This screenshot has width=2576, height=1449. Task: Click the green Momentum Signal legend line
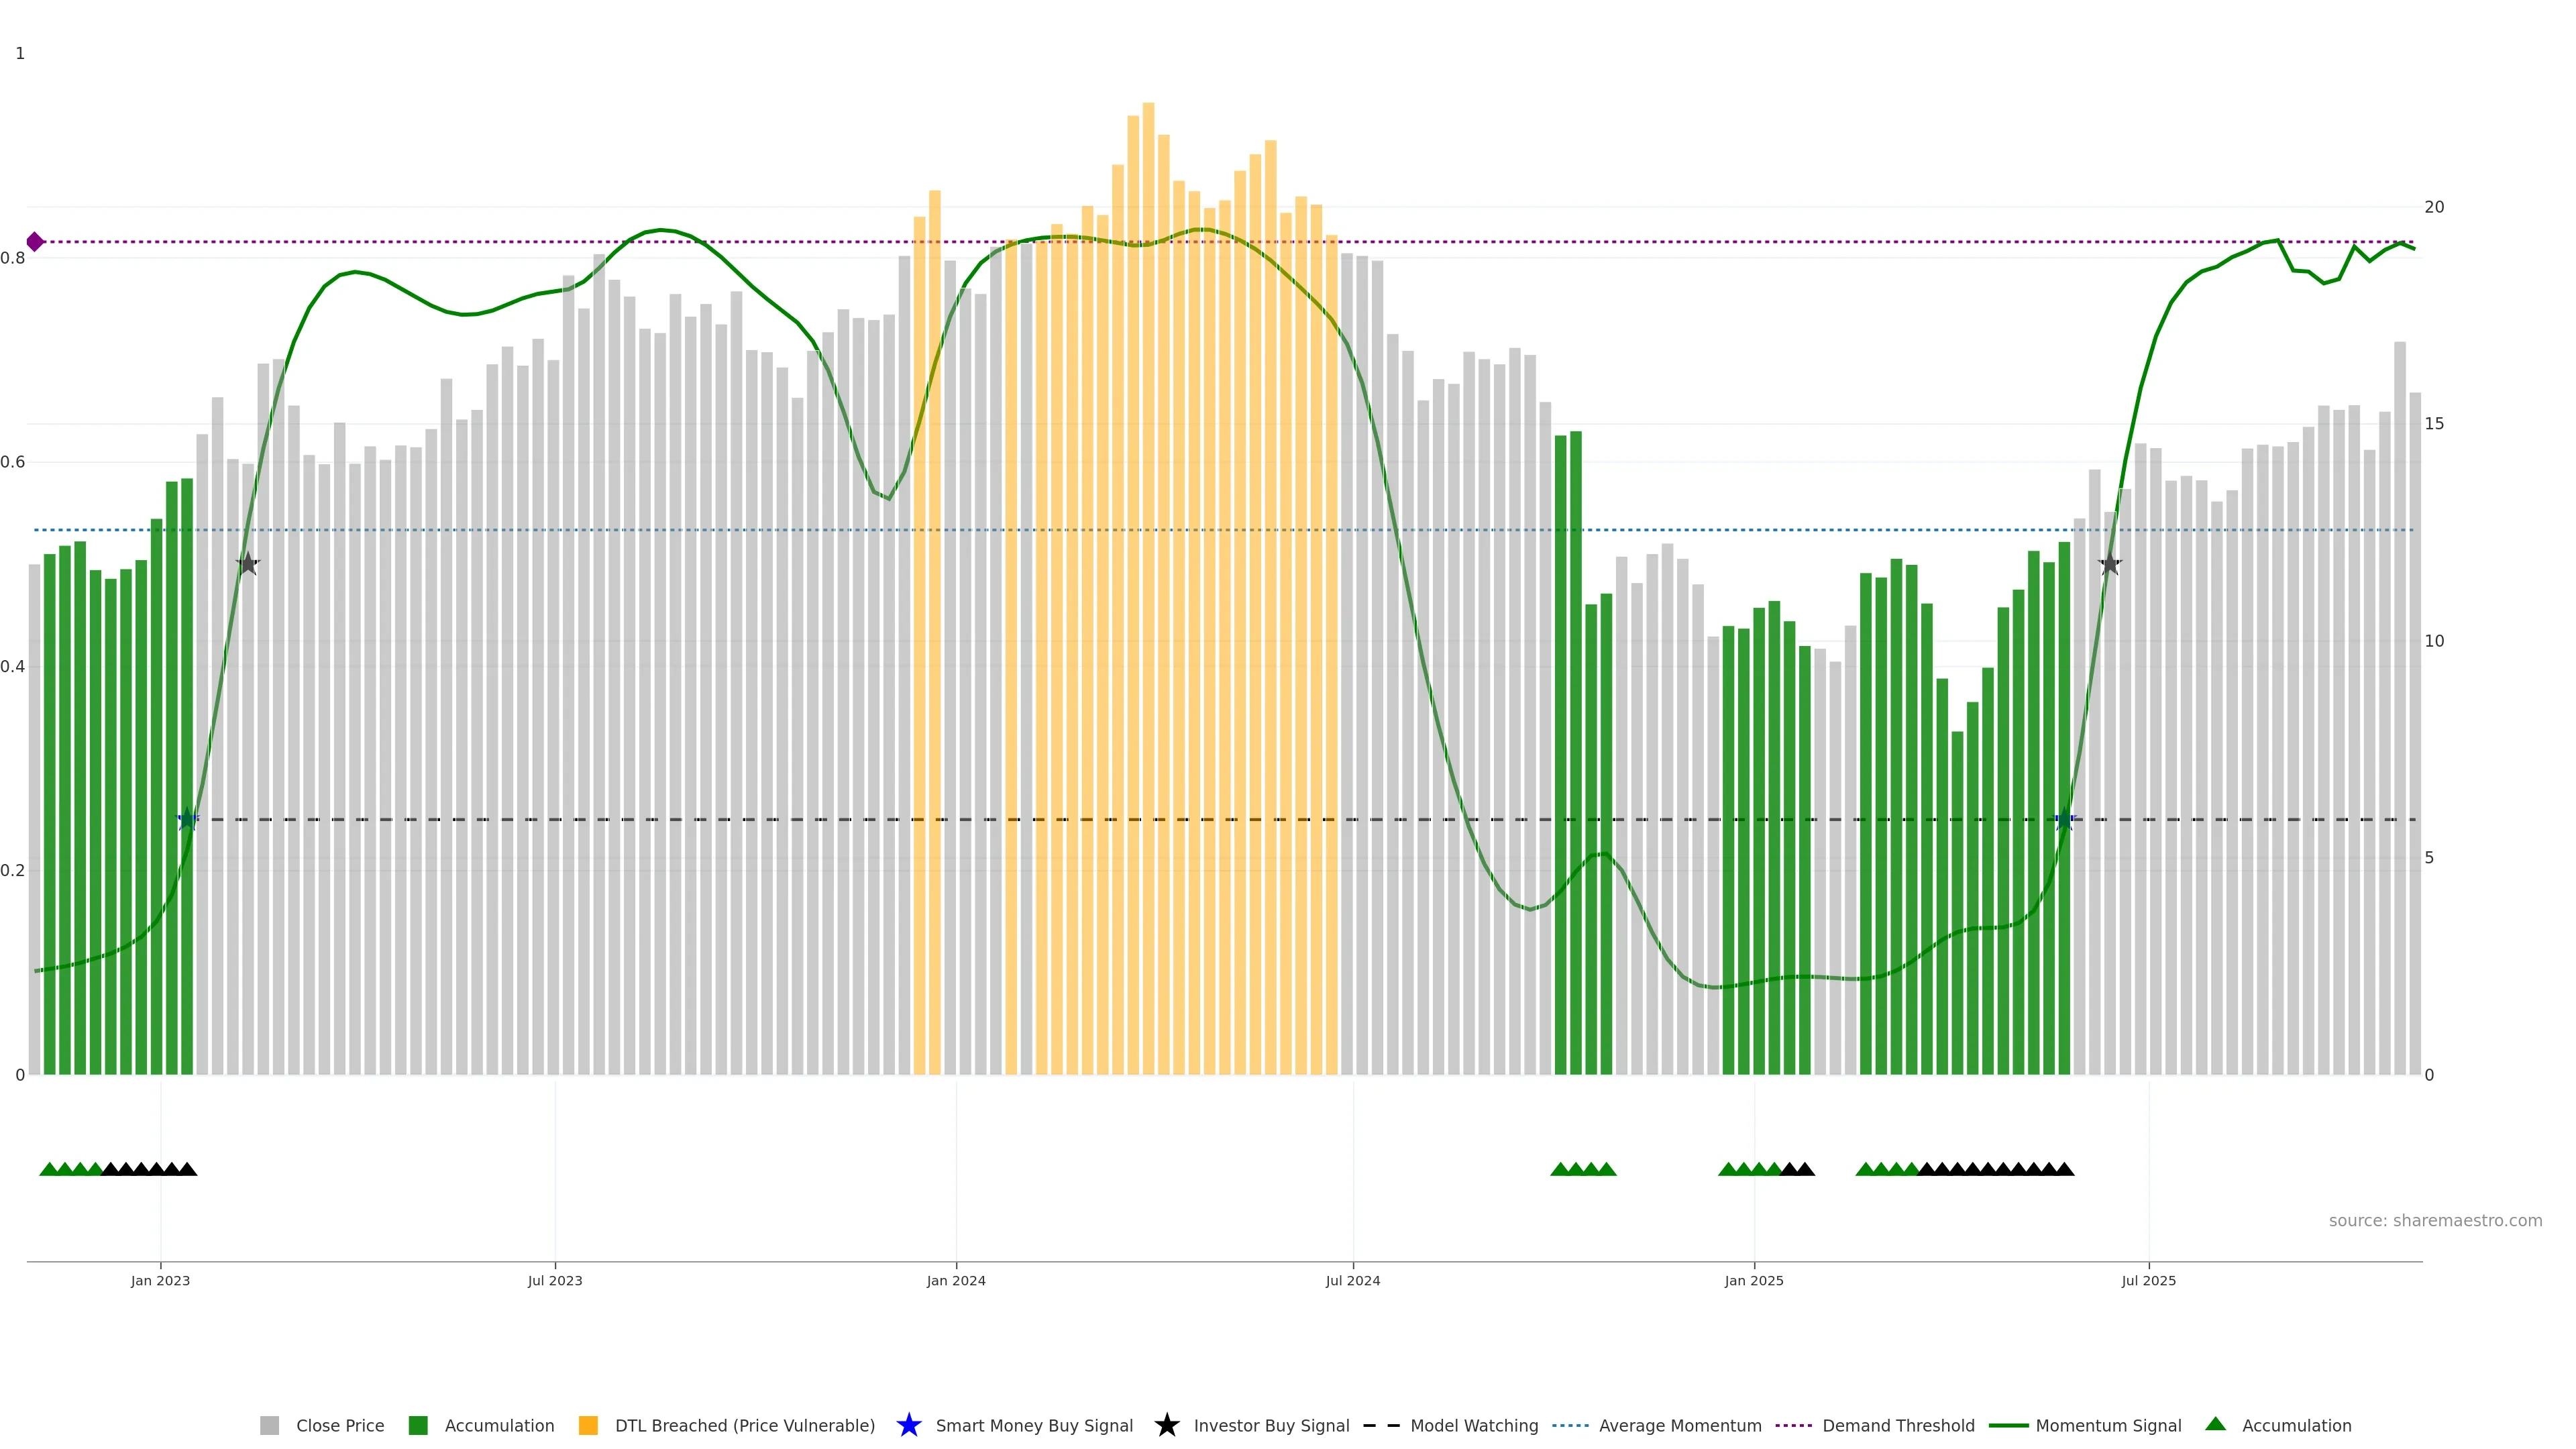[2008, 1425]
